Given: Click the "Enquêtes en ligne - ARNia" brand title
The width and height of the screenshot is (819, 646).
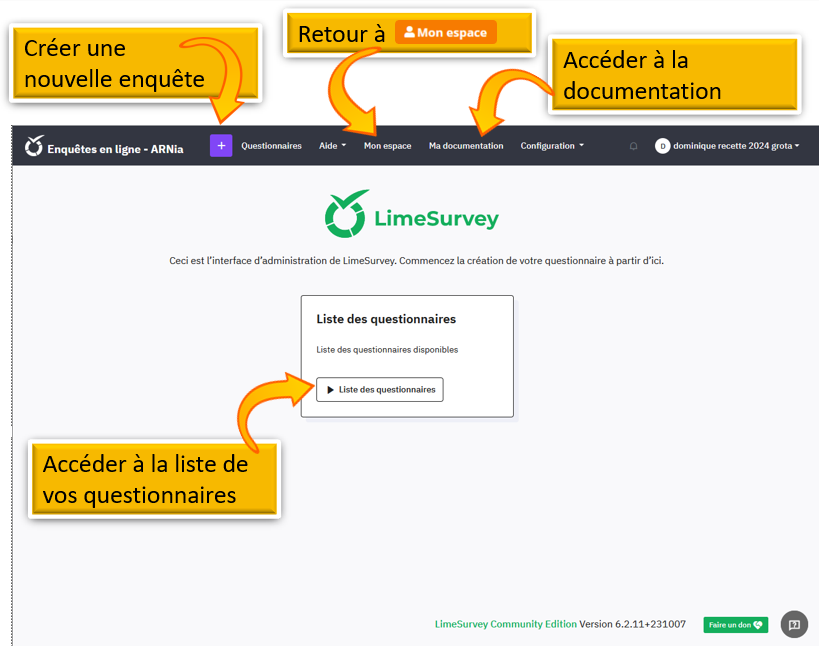Looking at the screenshot, I should pos(115,149).
